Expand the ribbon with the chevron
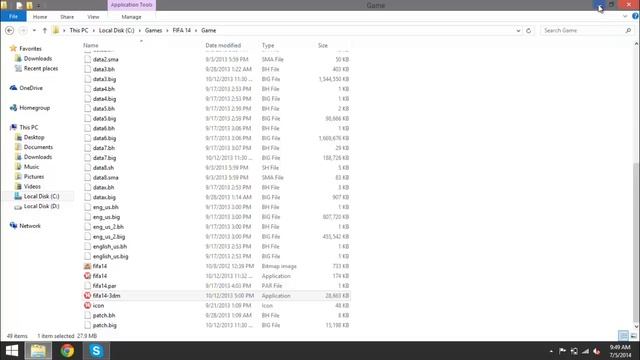The image size is (640, 360). 625,16
